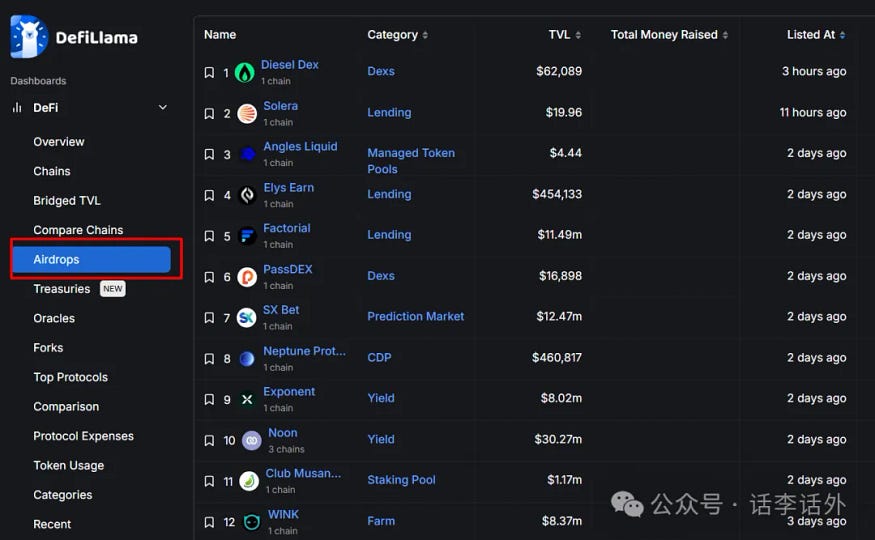Image resolution: width=875 pixels, height=540 pixels.
Task: Open the Farm category link
Action: (x=381, y=521)
